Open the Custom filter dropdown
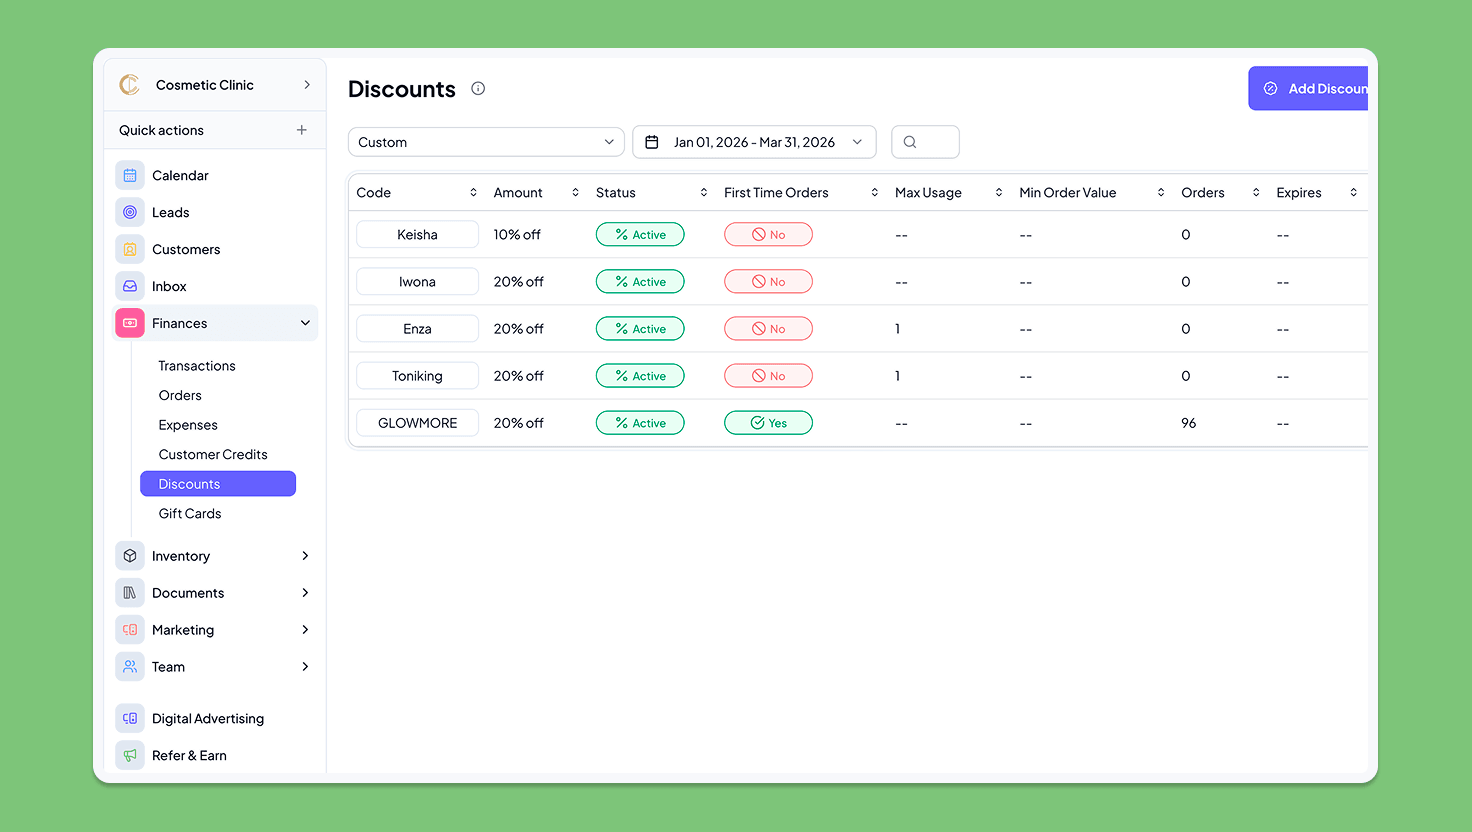This screenshot has height=832, width=1472. pos(486,142)
